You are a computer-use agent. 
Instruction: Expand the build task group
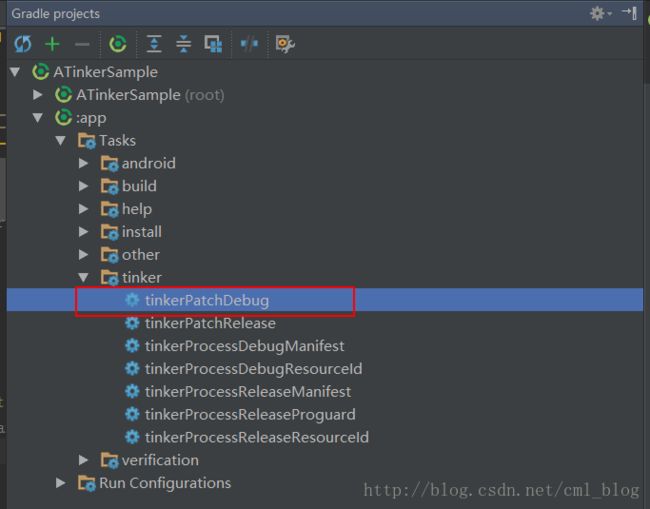pos(83,186)
